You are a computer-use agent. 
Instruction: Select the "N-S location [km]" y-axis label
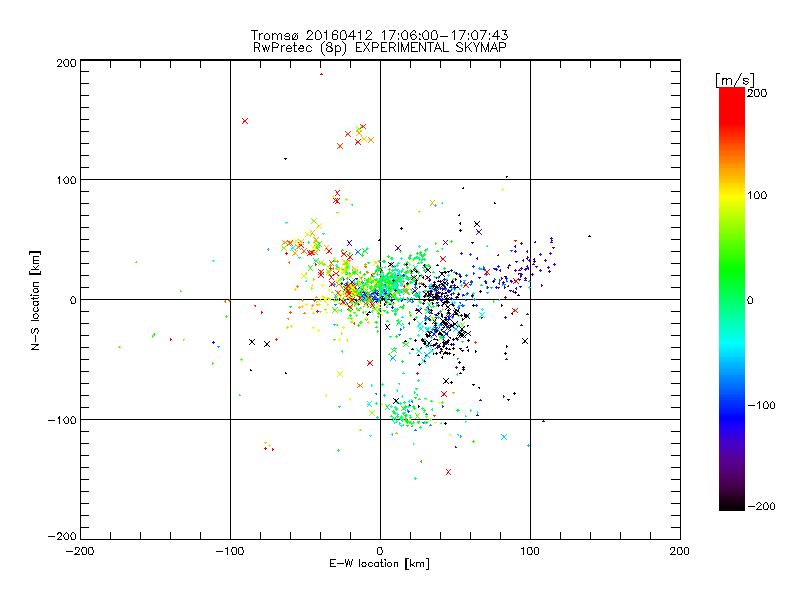[x=35, y=300]
